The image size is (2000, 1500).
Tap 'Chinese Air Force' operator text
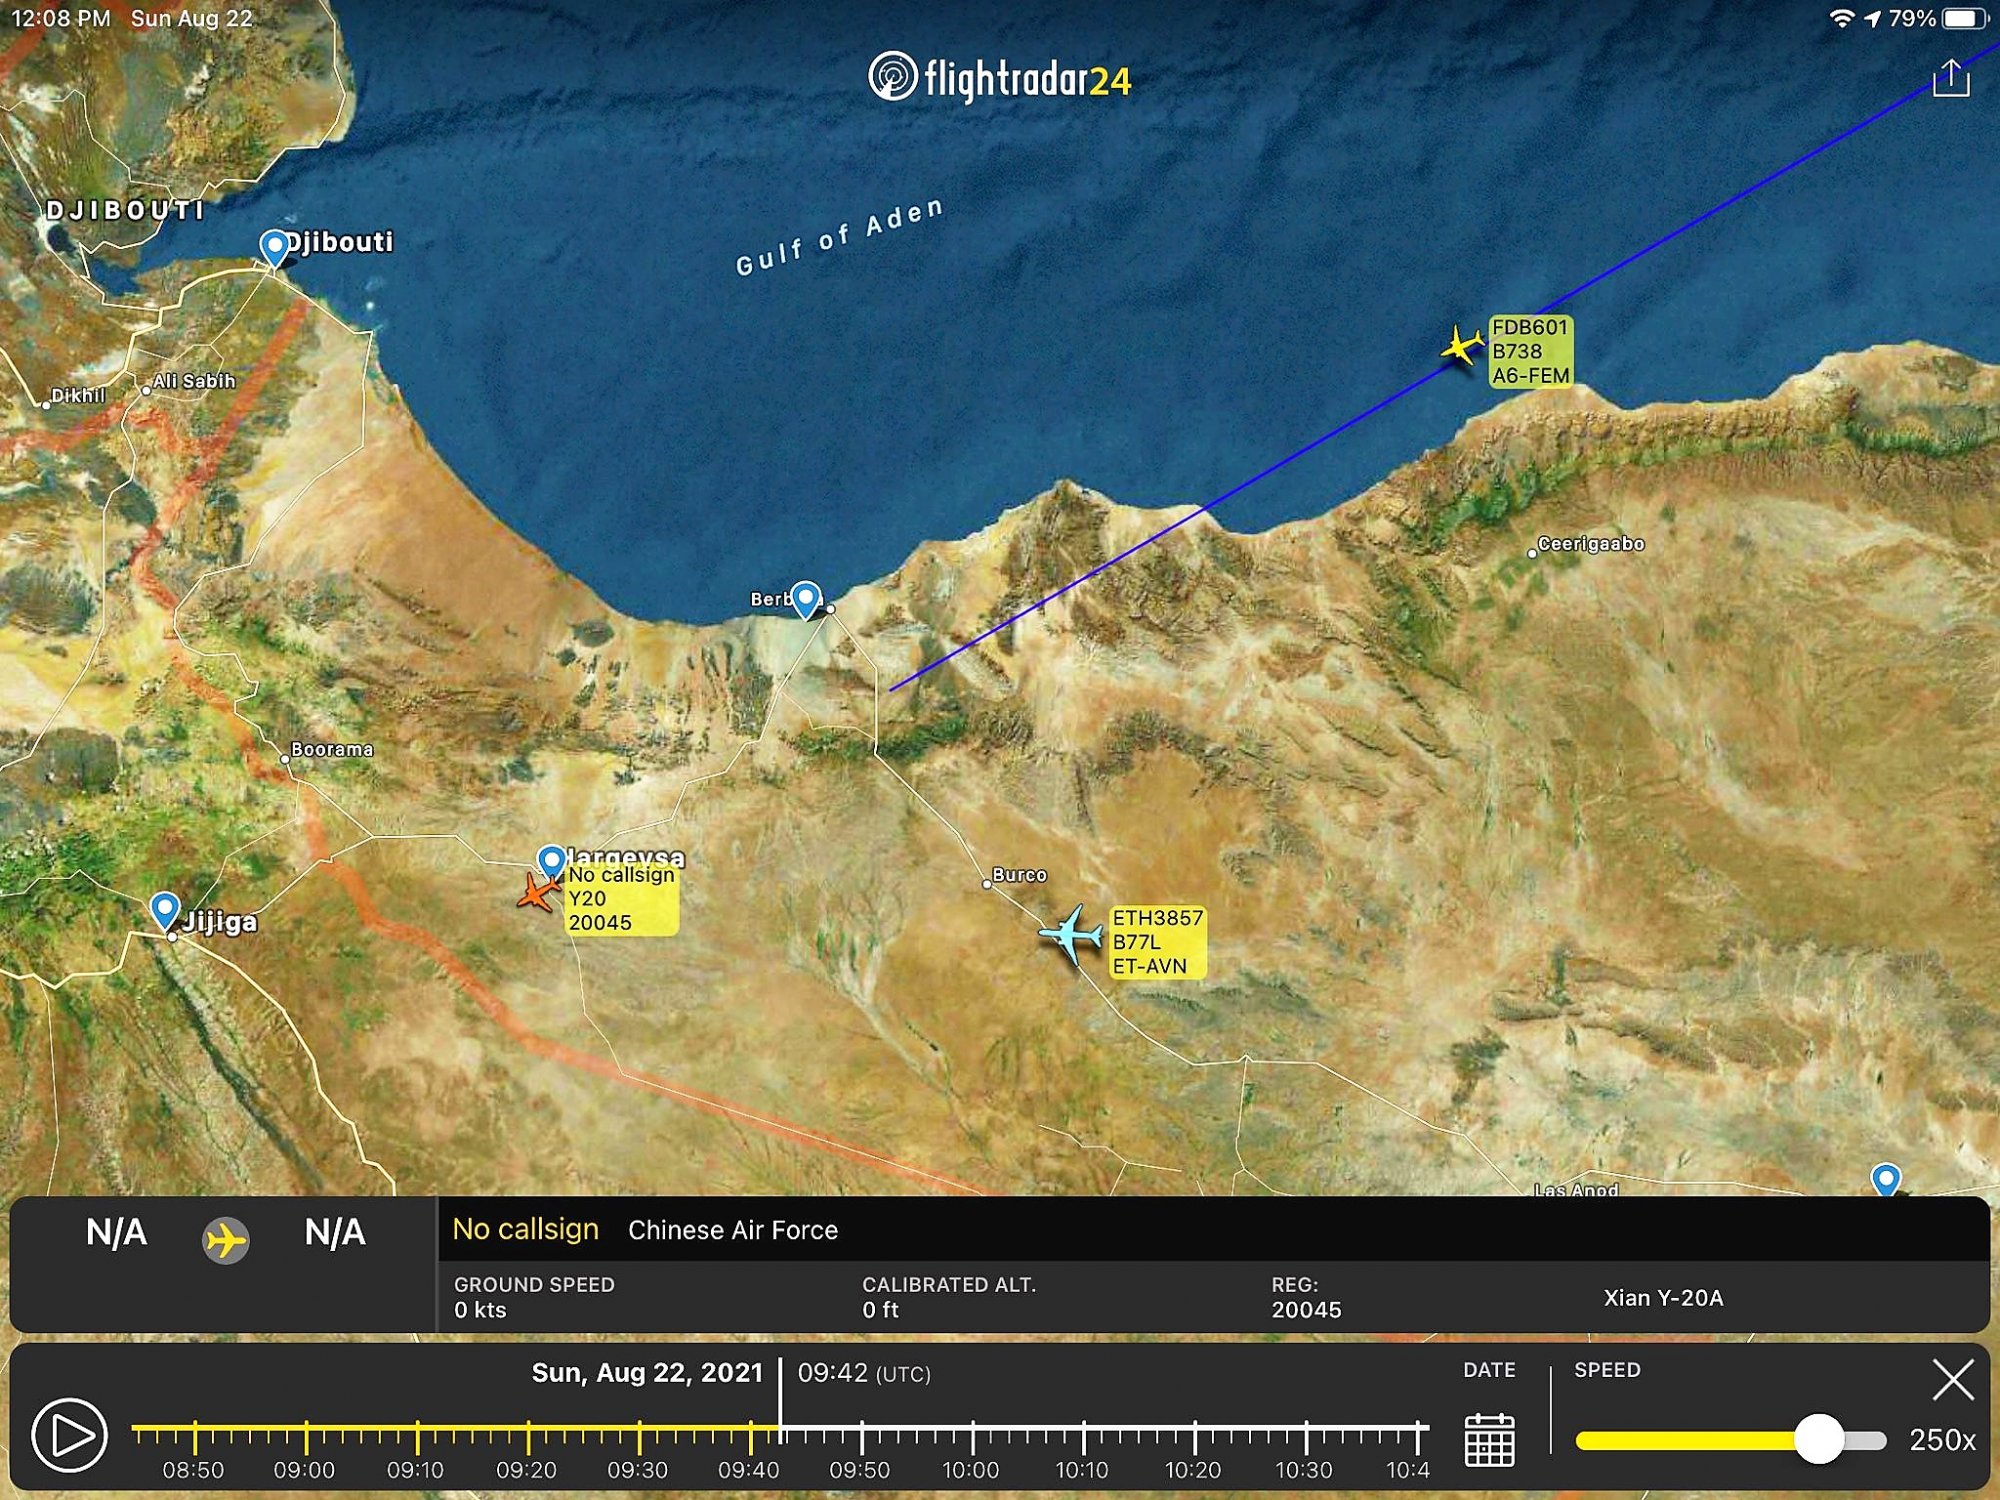[733, 1230]
